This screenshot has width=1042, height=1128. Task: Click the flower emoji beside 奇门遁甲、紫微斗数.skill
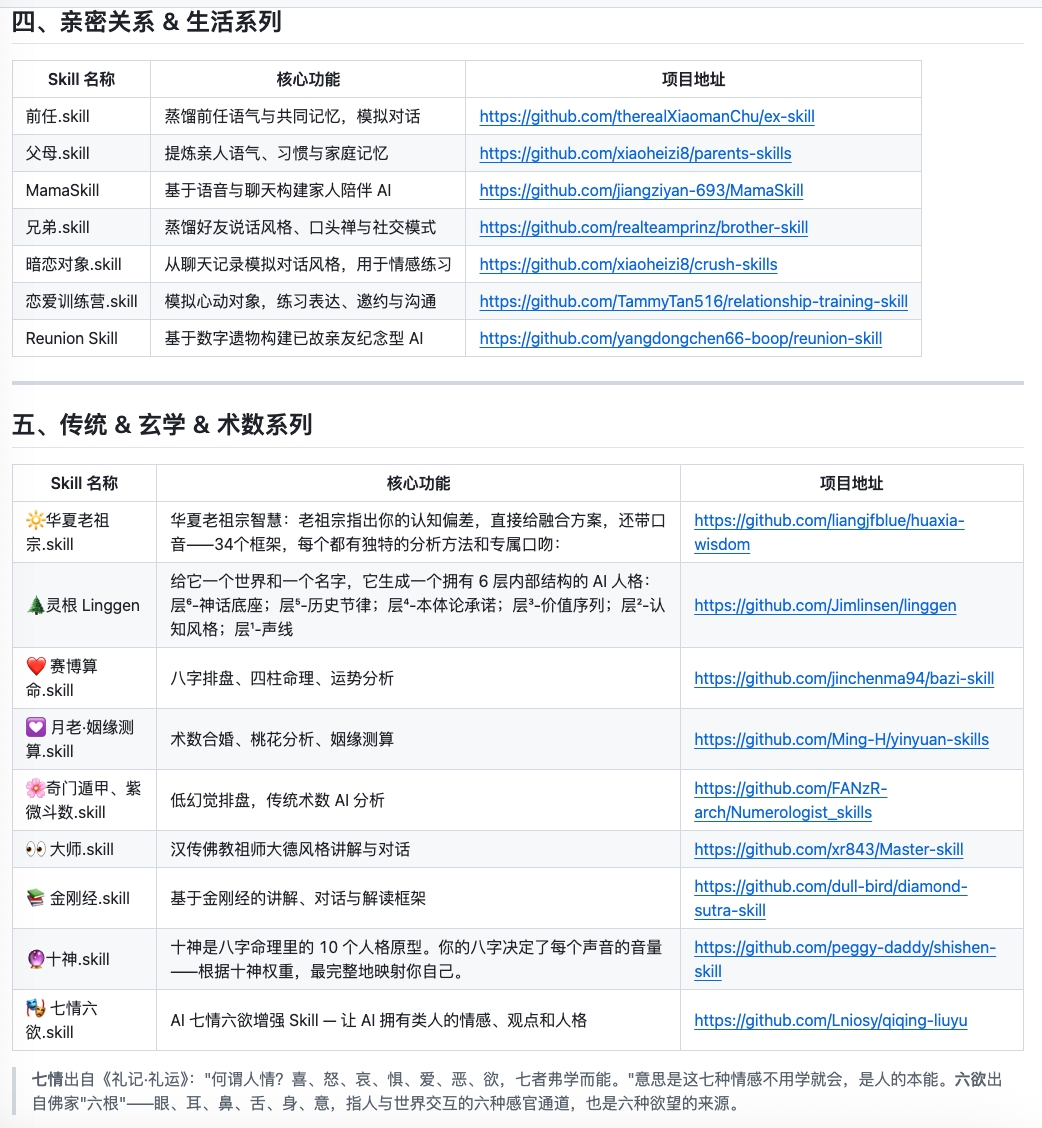(35, 788)
